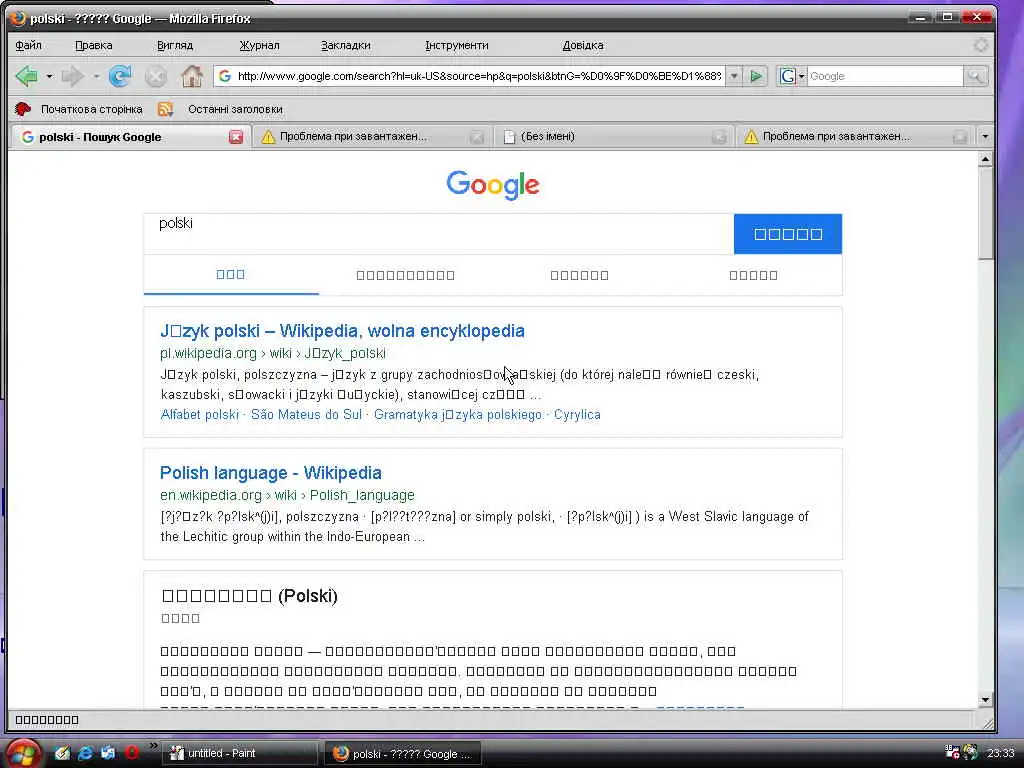Click the Google logo on page
This screenshot has width=1024, height=768.
(x=493, y=185)
